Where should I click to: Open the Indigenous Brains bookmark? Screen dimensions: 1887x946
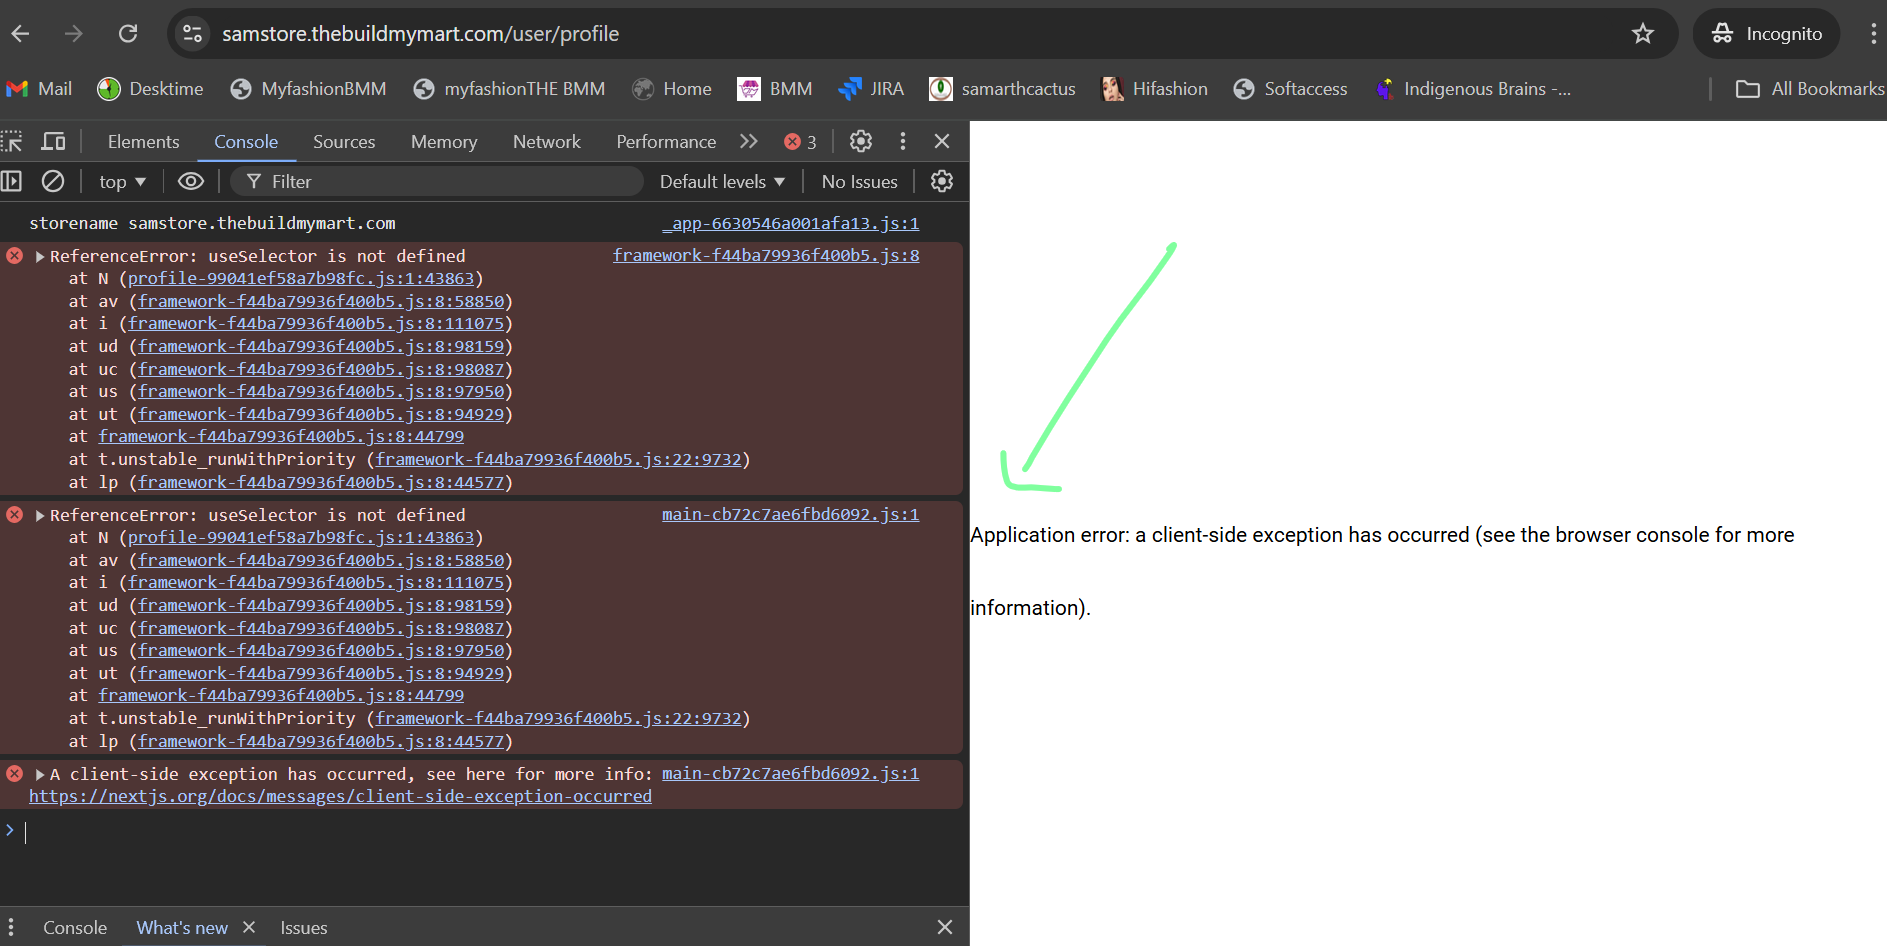[1472, 89]
